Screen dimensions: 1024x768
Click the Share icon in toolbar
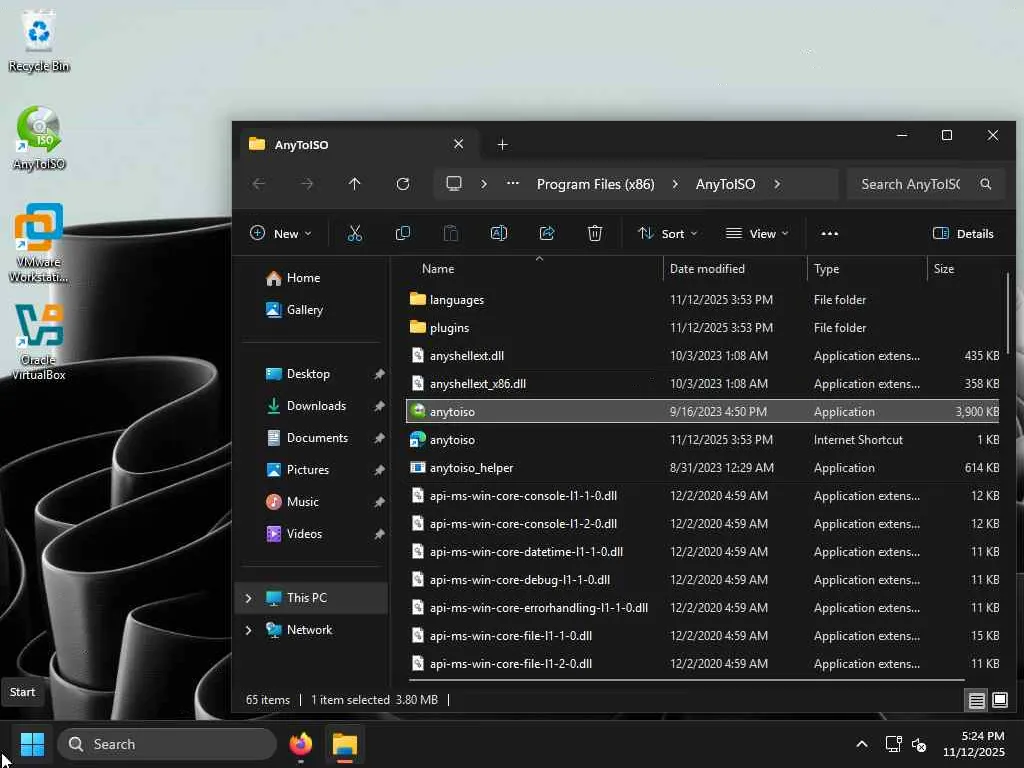547,233
